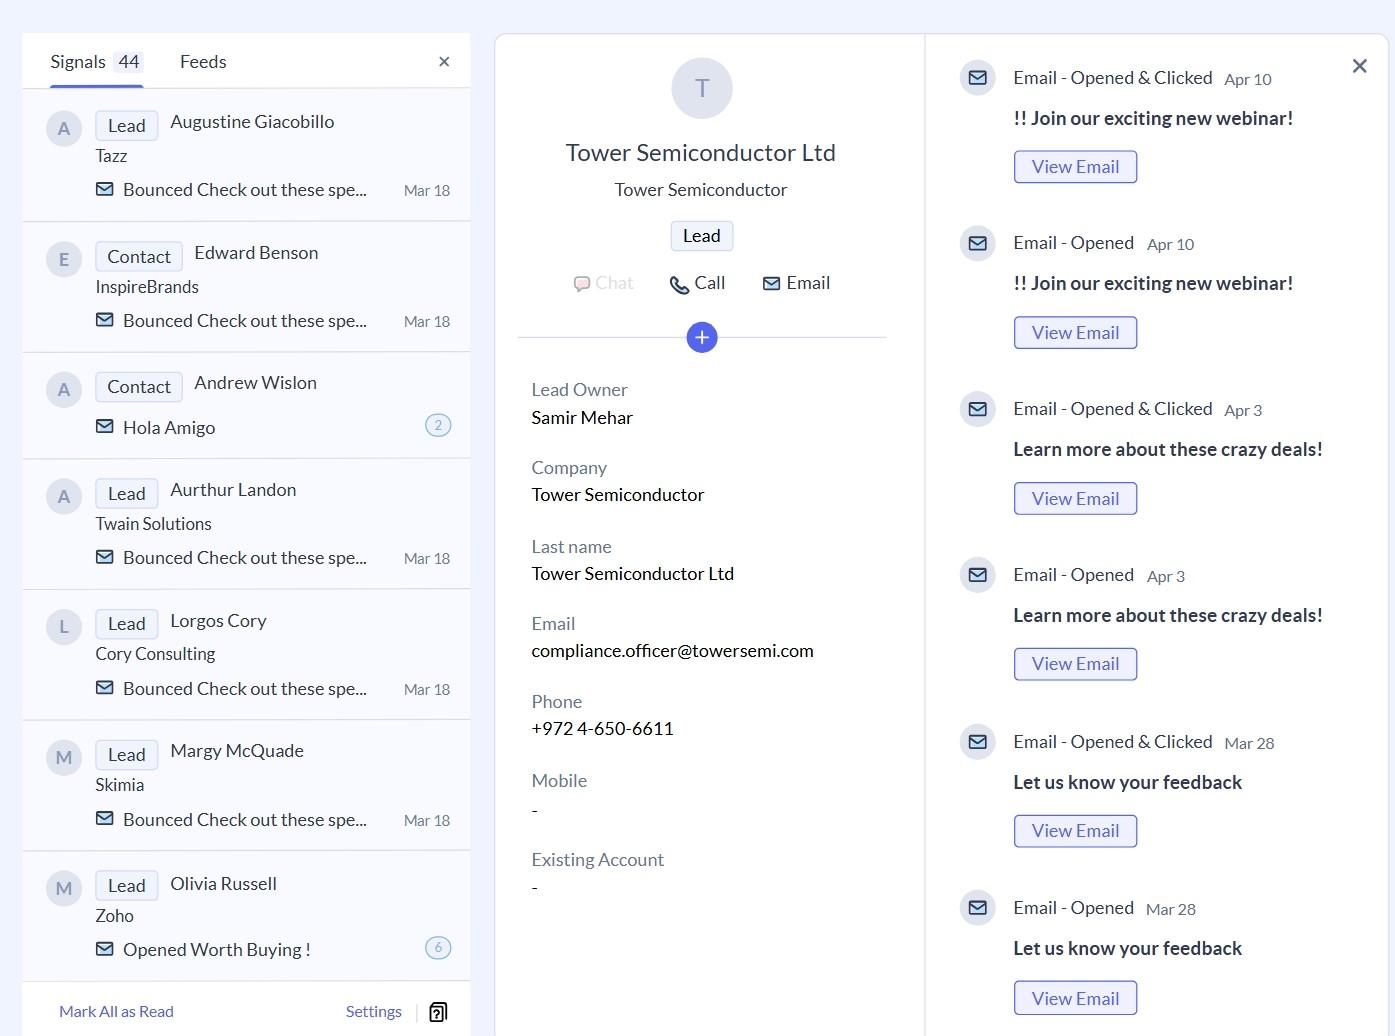Open Augustine Giacobillo signal

click(x=246, y=155)
